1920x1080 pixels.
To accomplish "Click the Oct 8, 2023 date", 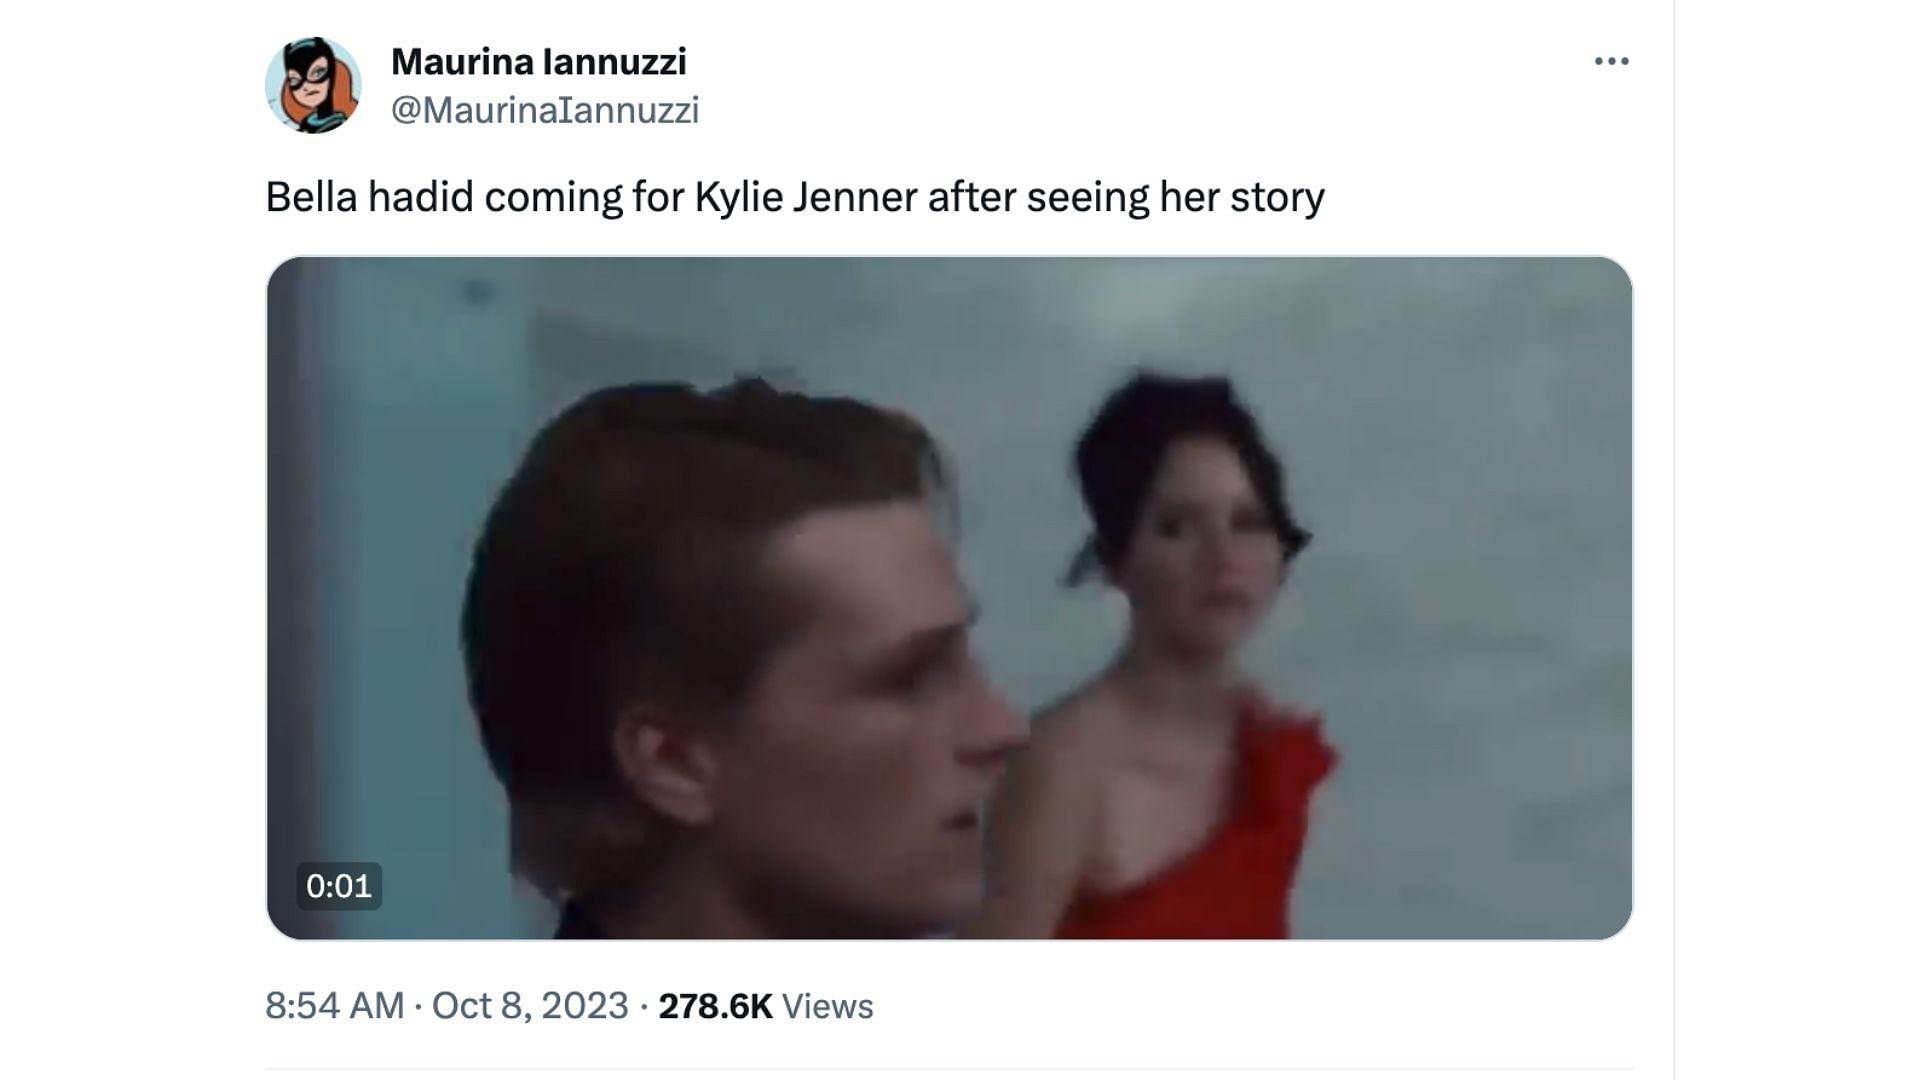I will pos(529,1006).
